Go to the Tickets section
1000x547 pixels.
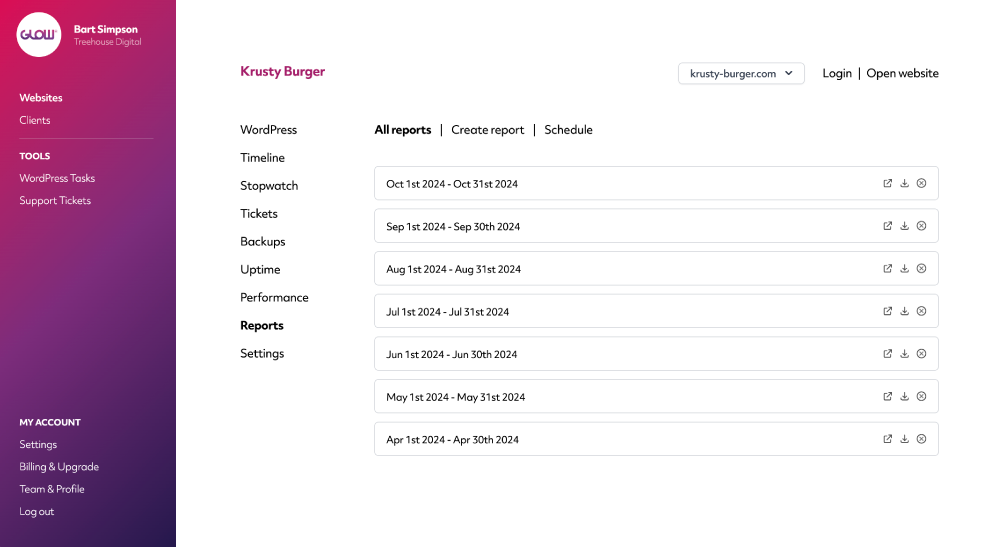[259, 214]
